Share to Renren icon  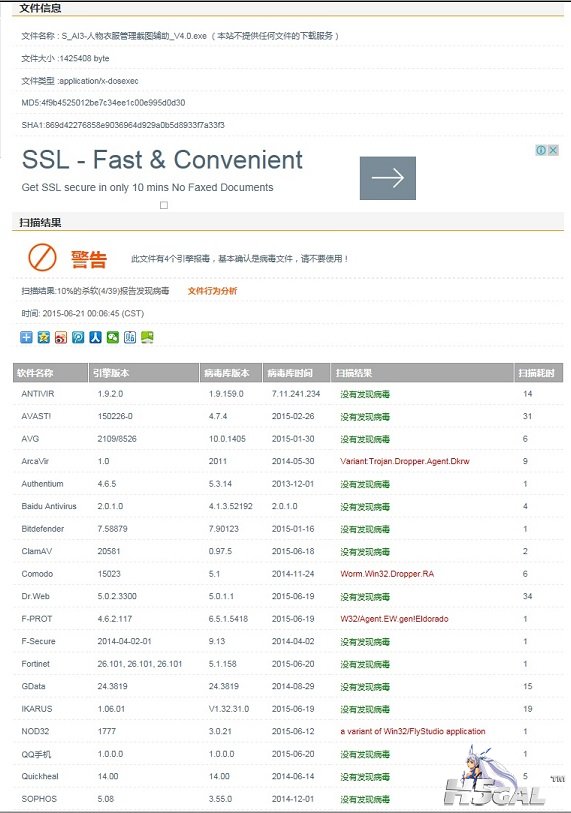(x=95, y=338)
